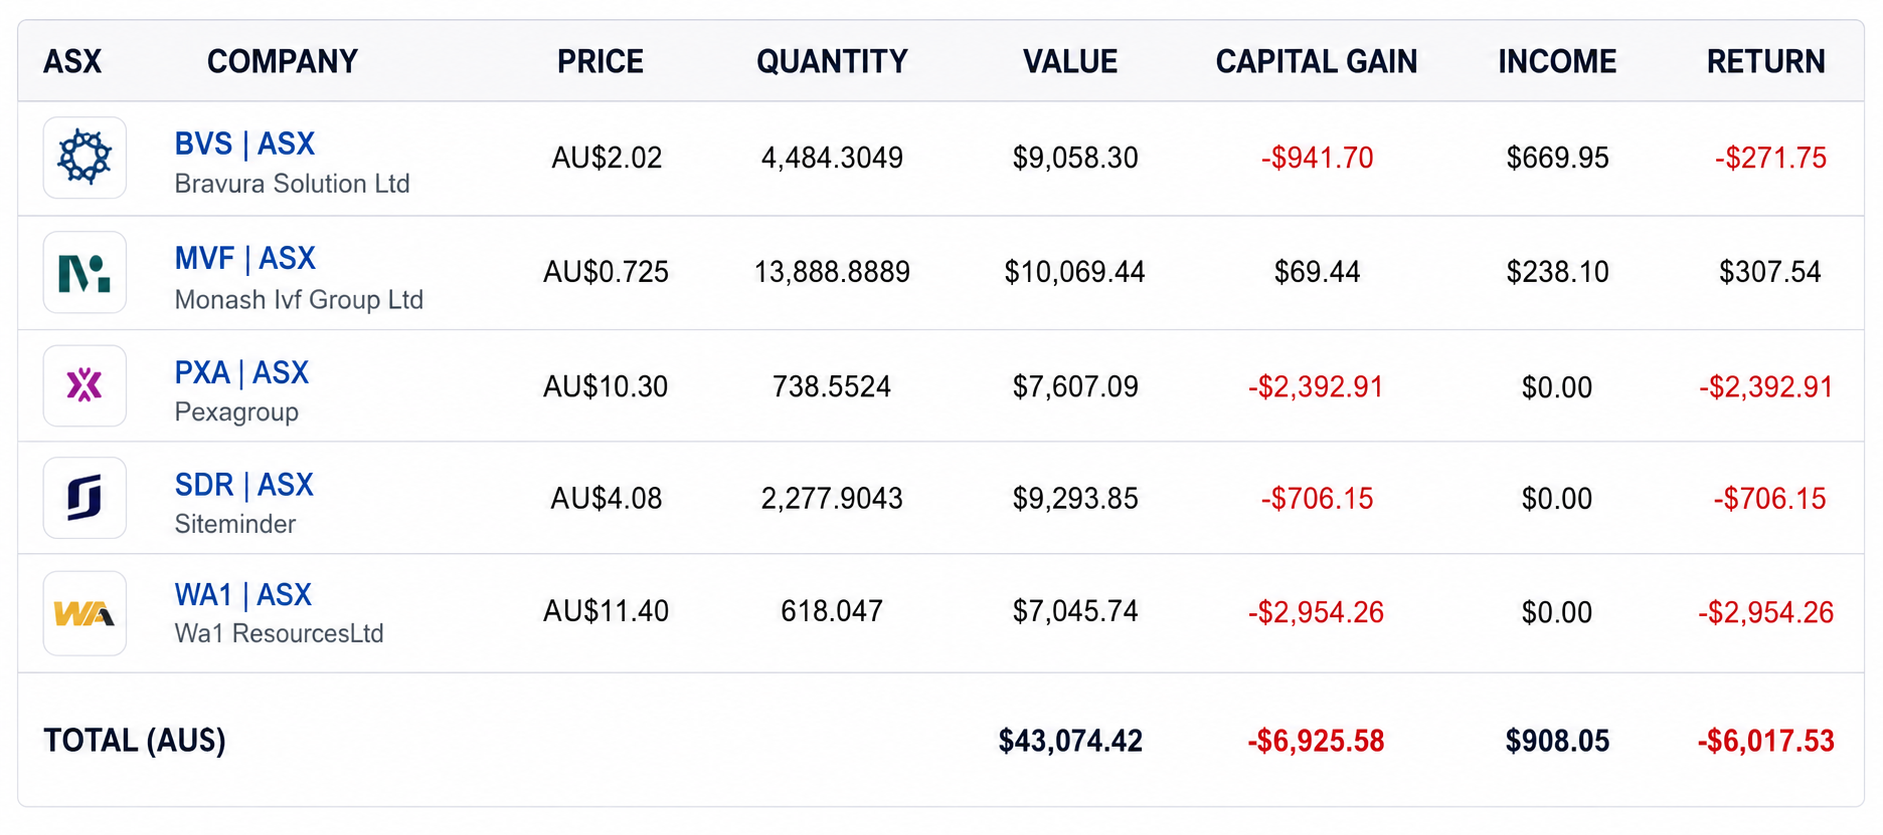
Task: Click the AU$10.30 price cell
Action: (606, 387)
